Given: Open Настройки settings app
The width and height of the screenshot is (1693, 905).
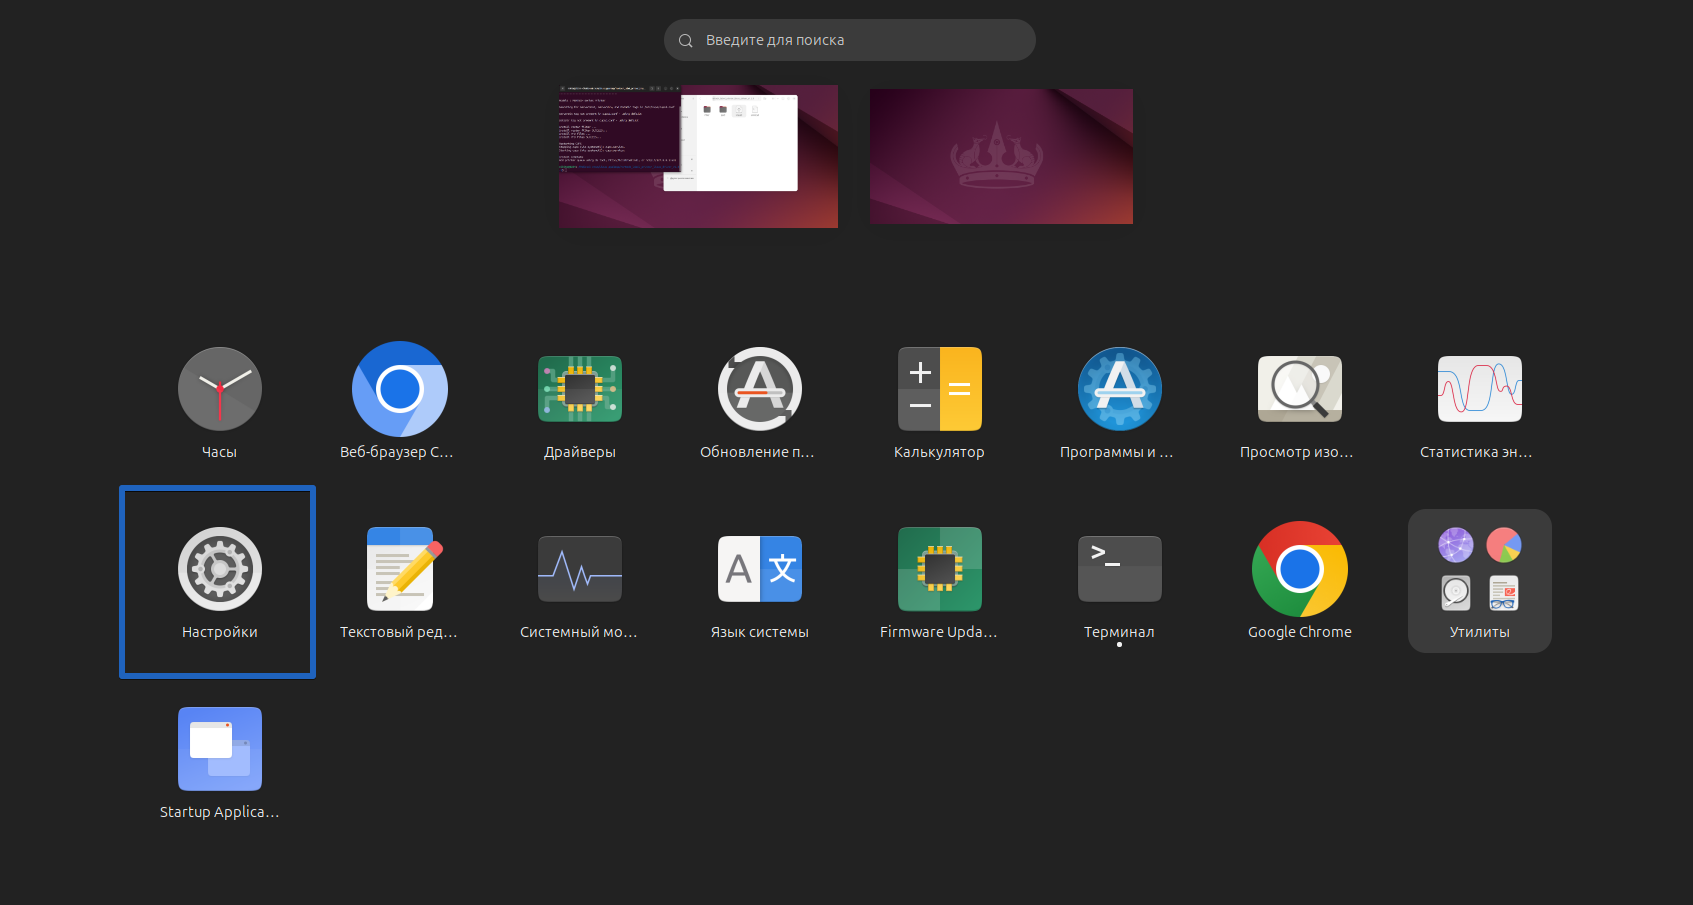Looking at the screenshot, I should point(219,570).
